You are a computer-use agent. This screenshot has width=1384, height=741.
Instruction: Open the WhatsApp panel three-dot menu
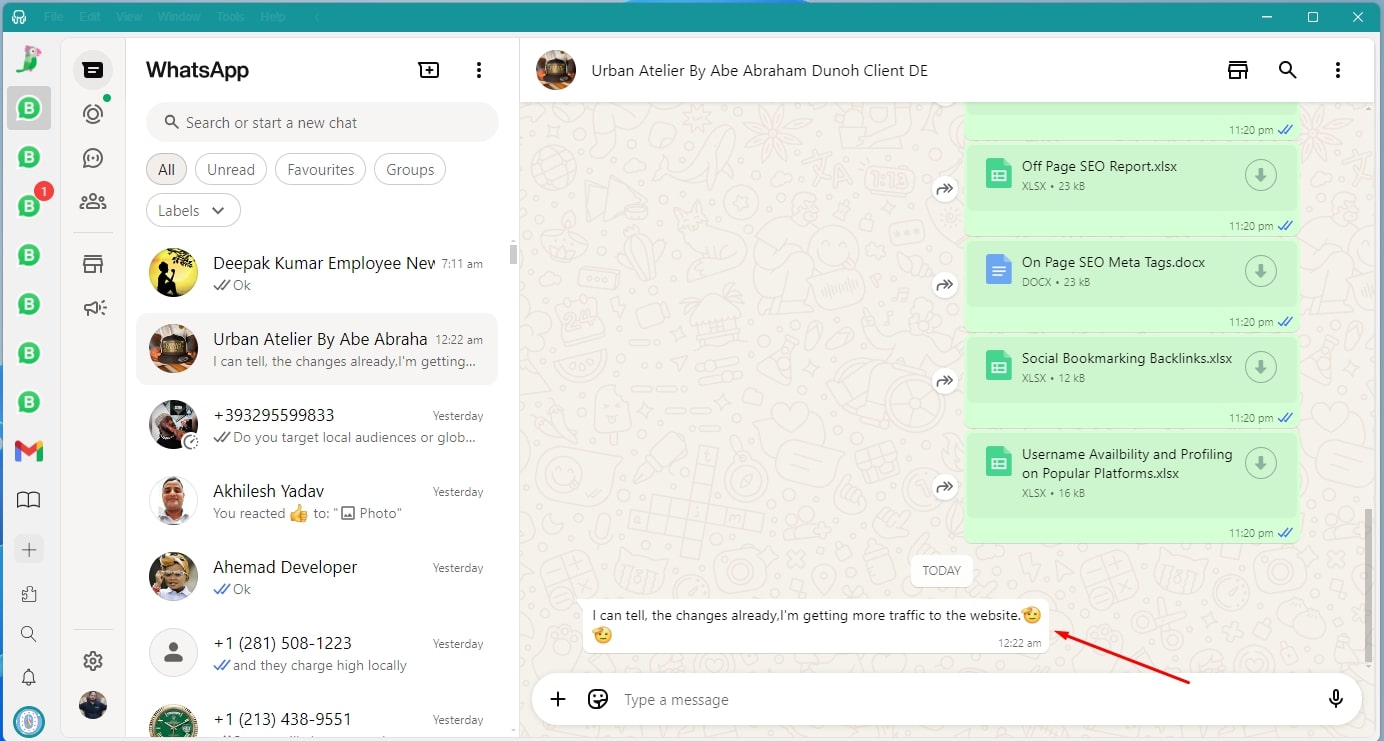(x=479, y=70)
